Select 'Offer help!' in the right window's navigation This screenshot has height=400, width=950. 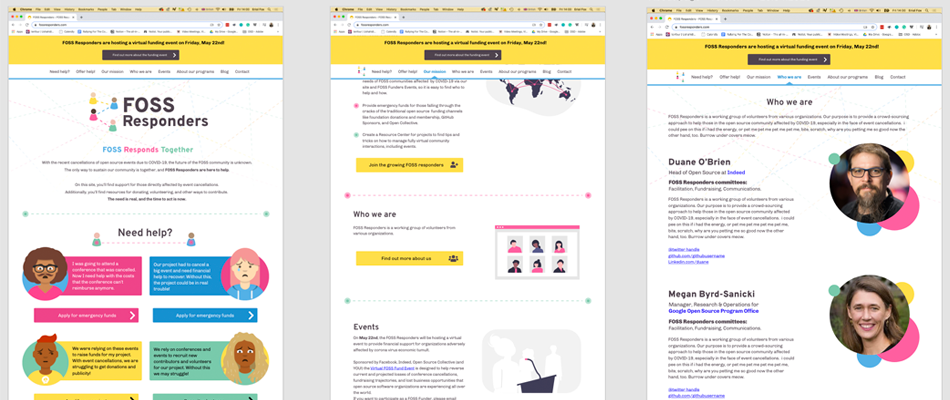pyautogui.click(x=729, y=77)
